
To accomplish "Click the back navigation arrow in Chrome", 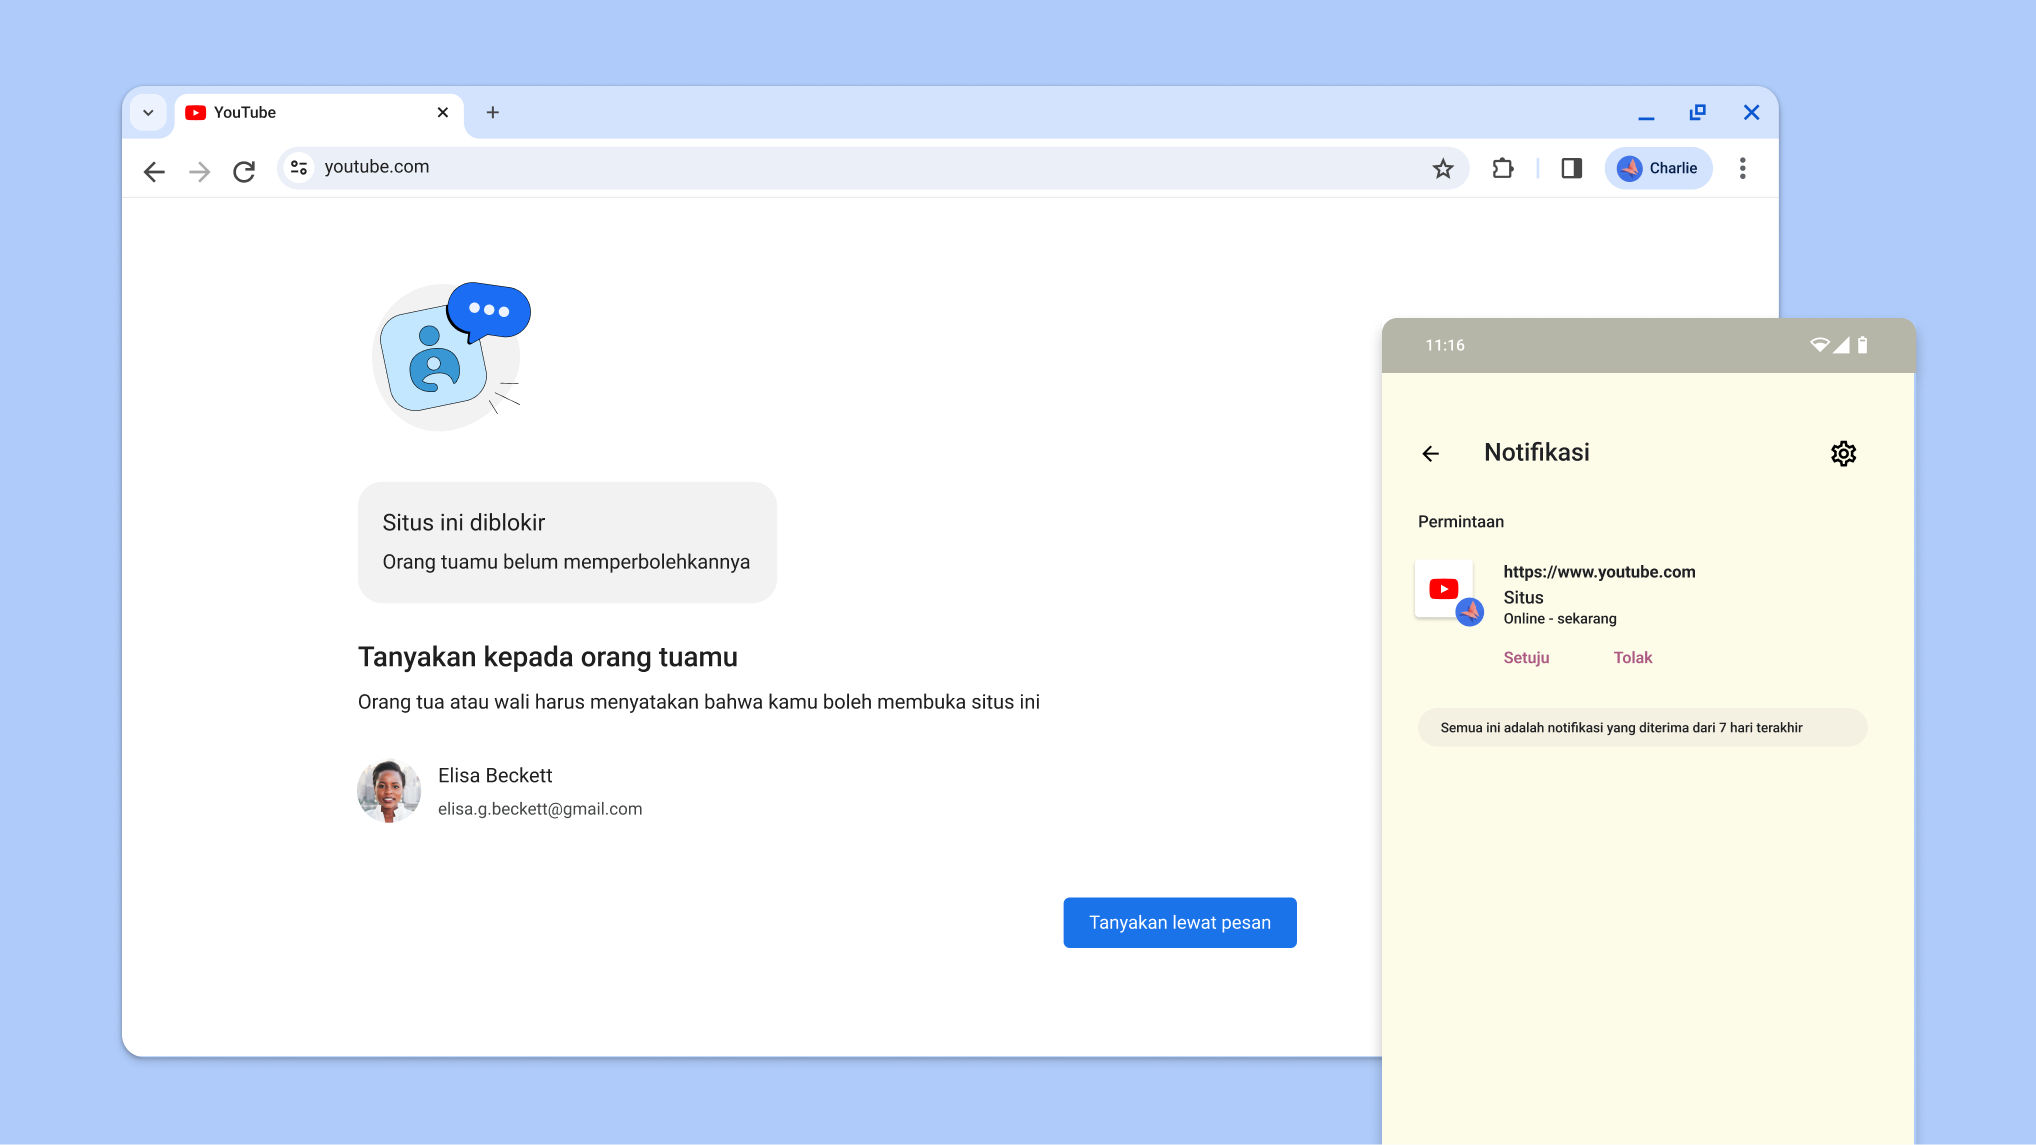I will pos(154,170).
